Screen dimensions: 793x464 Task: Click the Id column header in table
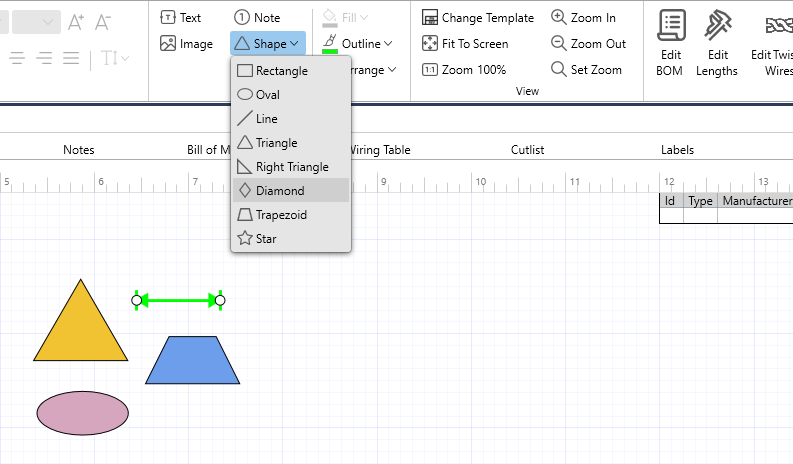click(670, 201)
